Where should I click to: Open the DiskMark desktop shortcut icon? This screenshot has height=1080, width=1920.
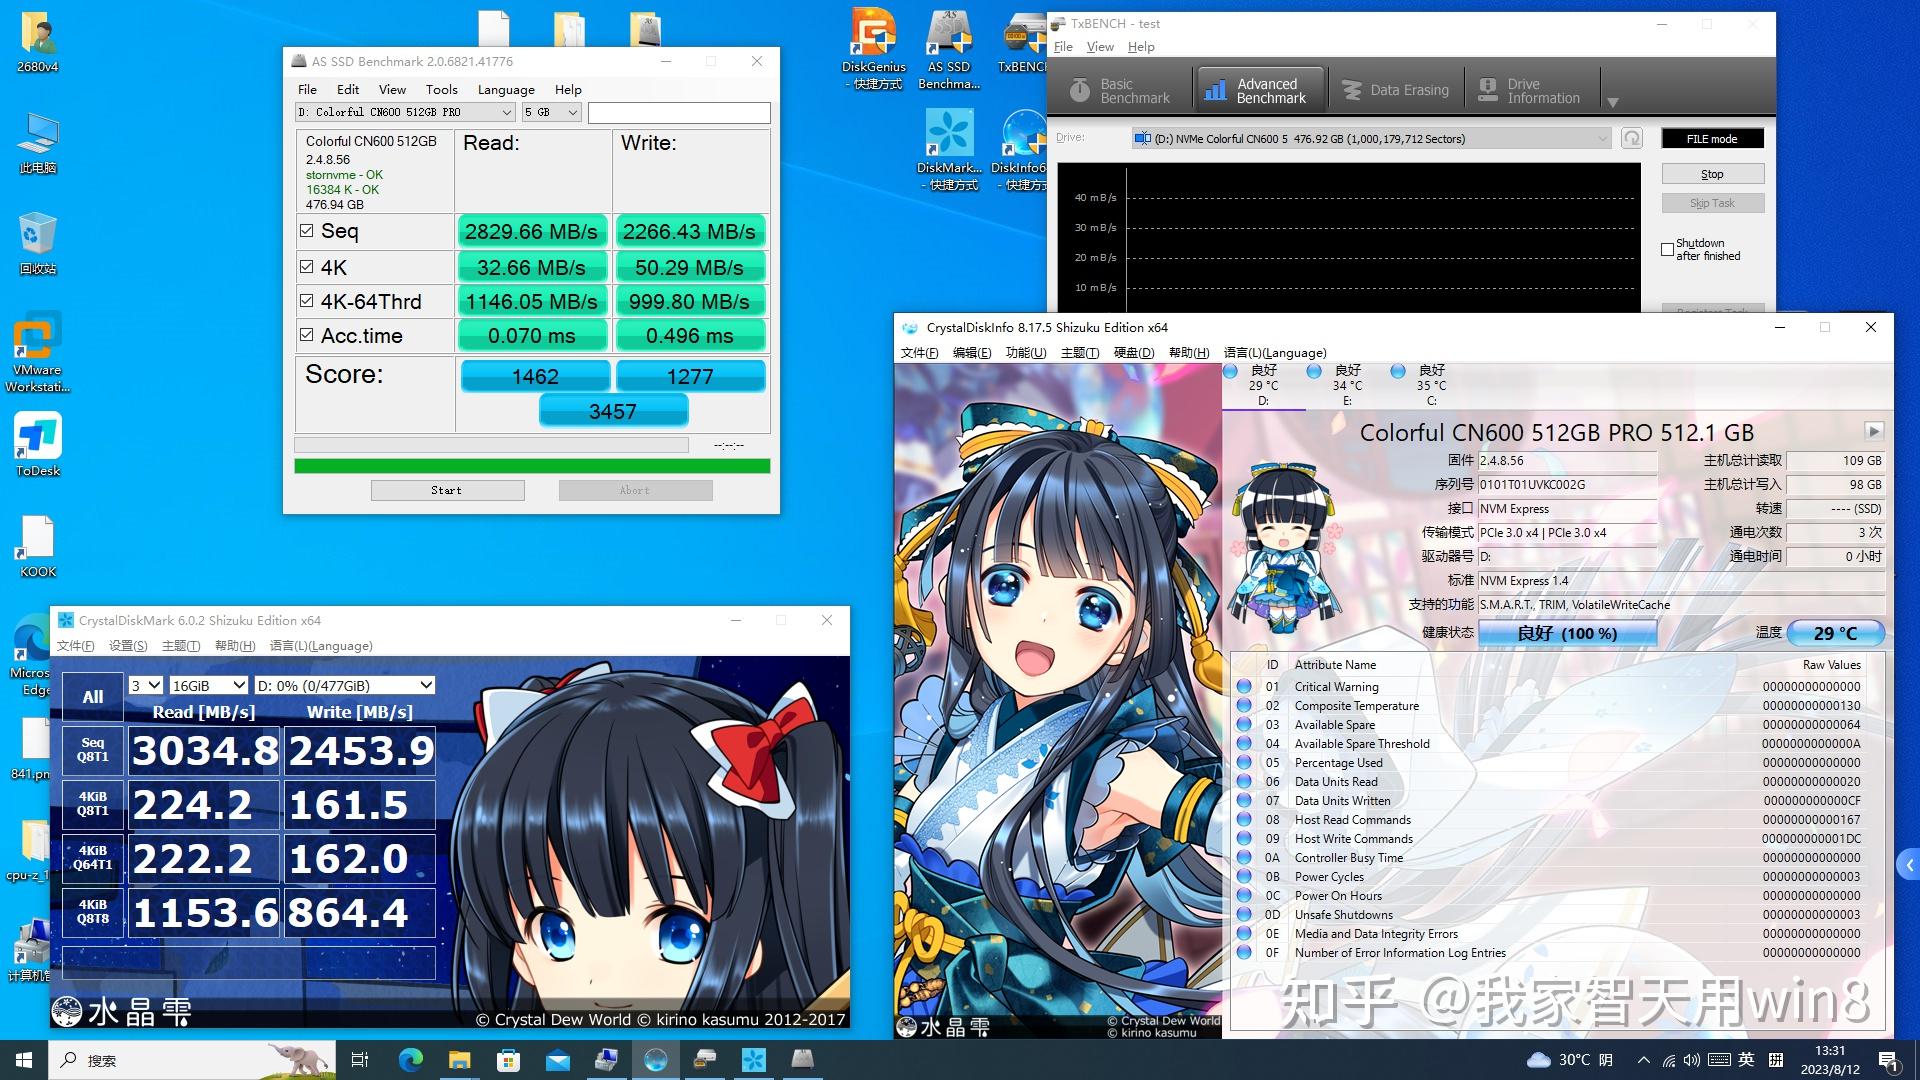(949, 150)
